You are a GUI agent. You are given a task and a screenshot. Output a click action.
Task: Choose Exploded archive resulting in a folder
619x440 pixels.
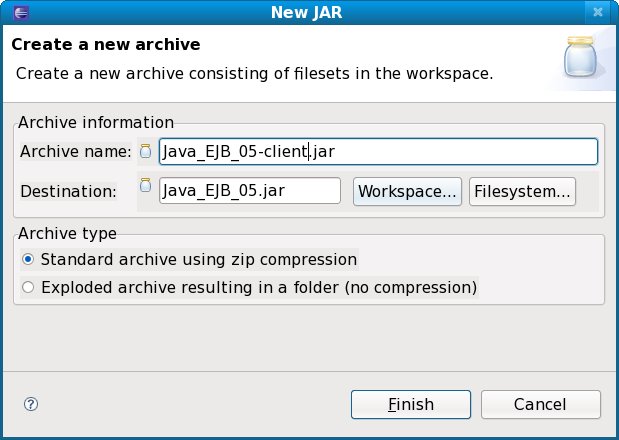point(28,287)
